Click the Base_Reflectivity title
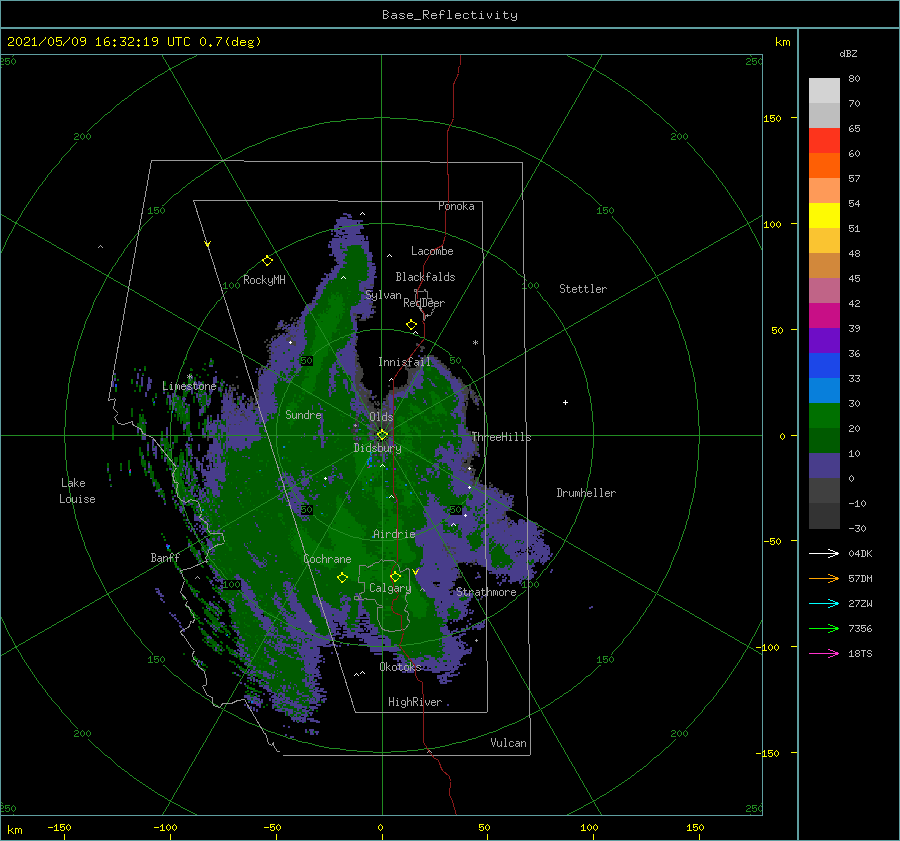900x841 pixels. pos(450,15)
